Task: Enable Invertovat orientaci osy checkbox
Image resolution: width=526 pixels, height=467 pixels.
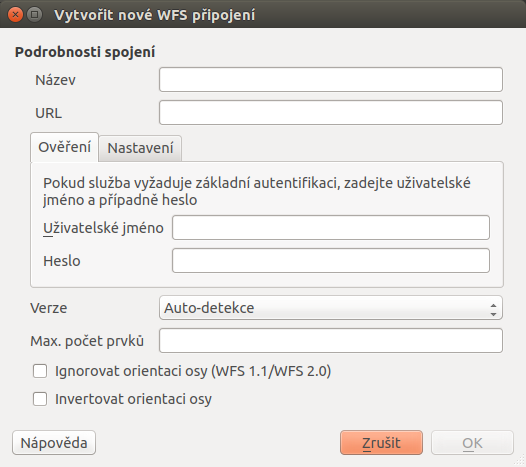Action: coord(40,399)
